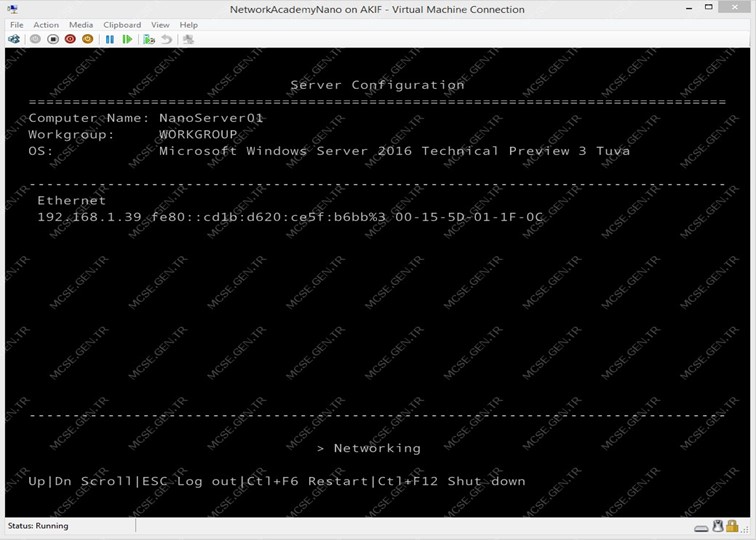Click the Revert undo arrow icon
Image resolution: width=756 pixels, height=540 pixels.
tap(166, 39)
